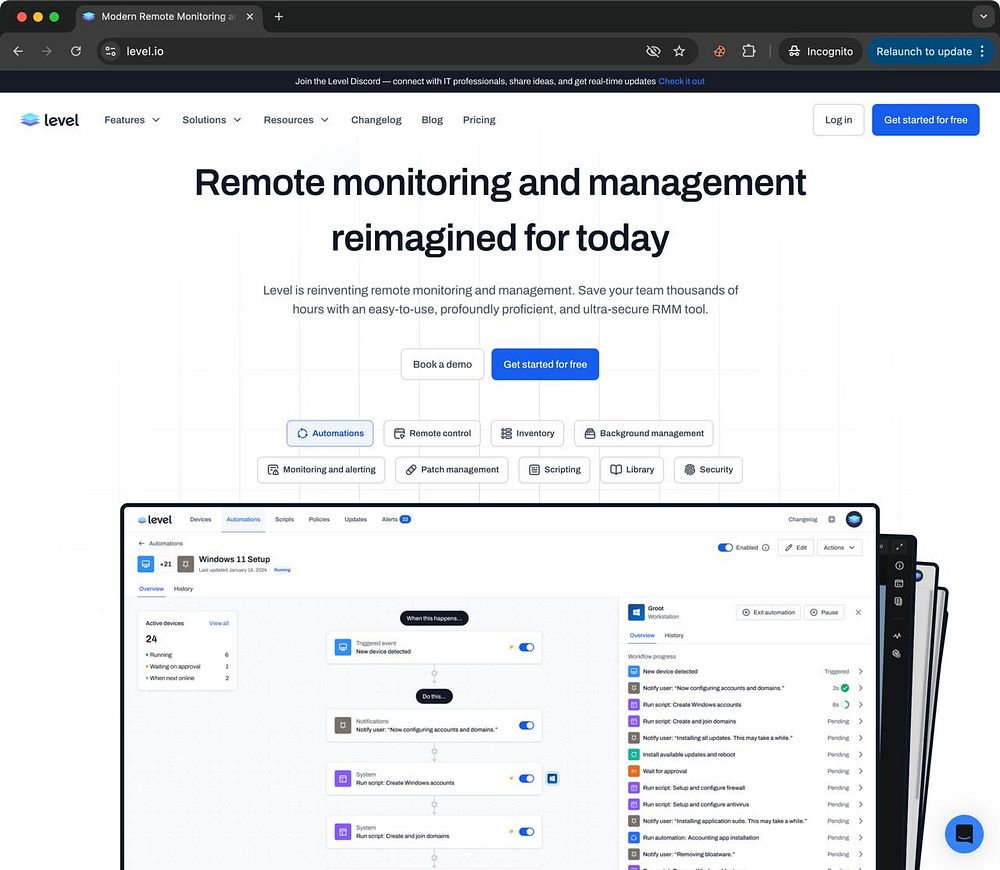Click View all in Active devices card

219,623
